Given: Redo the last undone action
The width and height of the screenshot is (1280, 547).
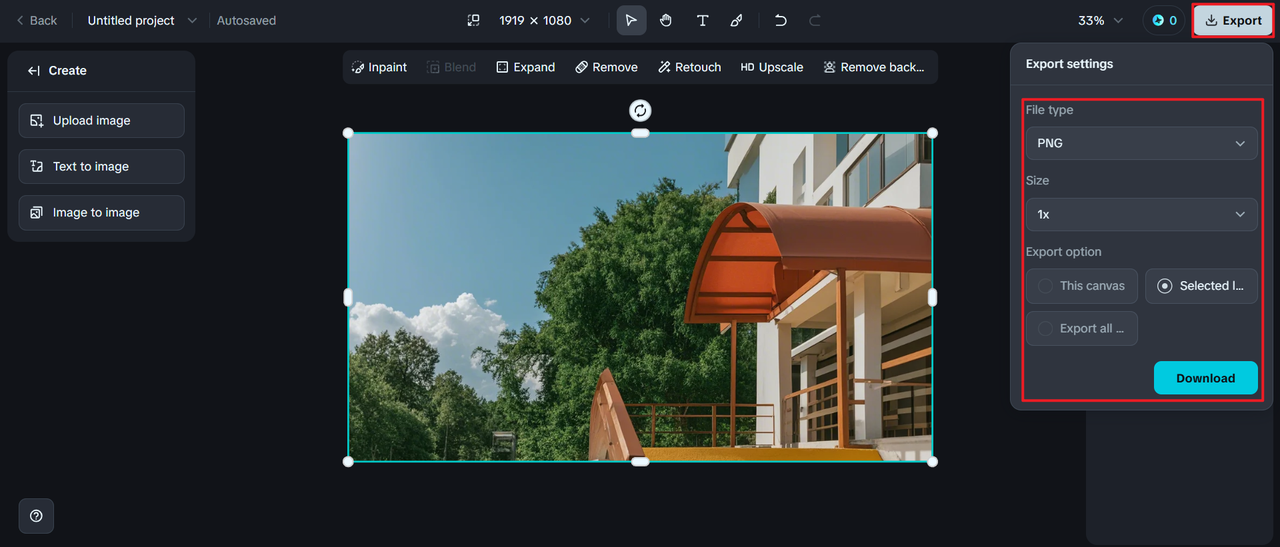Looking at the screenshot, I should 815,20.
